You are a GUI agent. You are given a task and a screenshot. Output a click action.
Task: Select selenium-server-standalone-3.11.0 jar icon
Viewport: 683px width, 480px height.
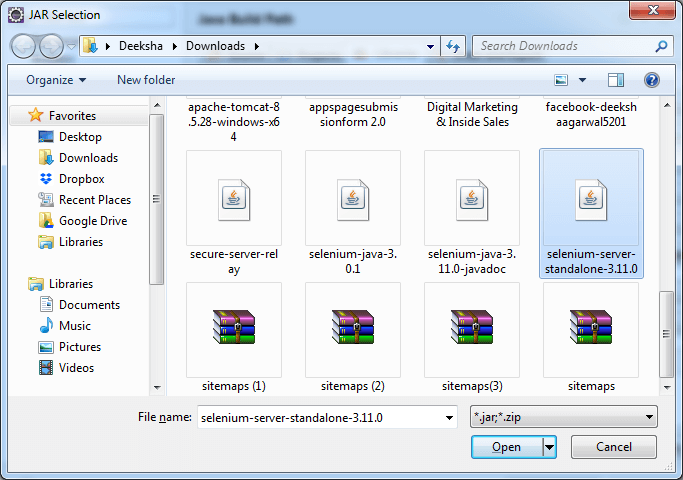[591, 199]
